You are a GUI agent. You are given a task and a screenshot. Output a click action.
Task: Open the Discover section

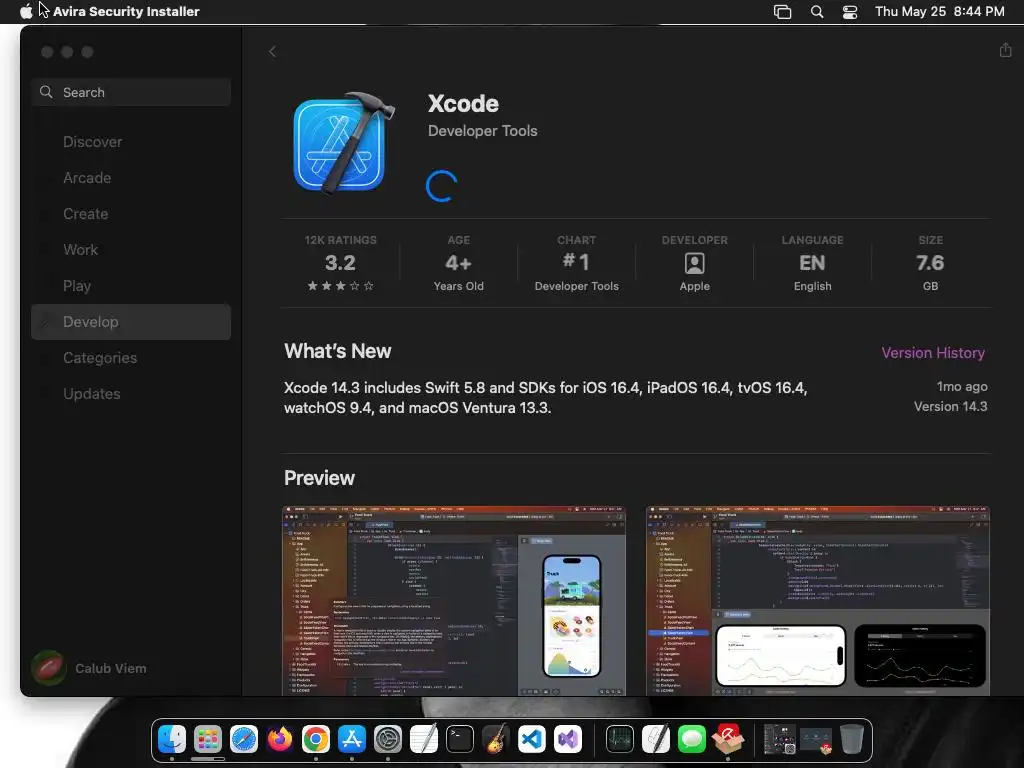[x=92, y=142]
